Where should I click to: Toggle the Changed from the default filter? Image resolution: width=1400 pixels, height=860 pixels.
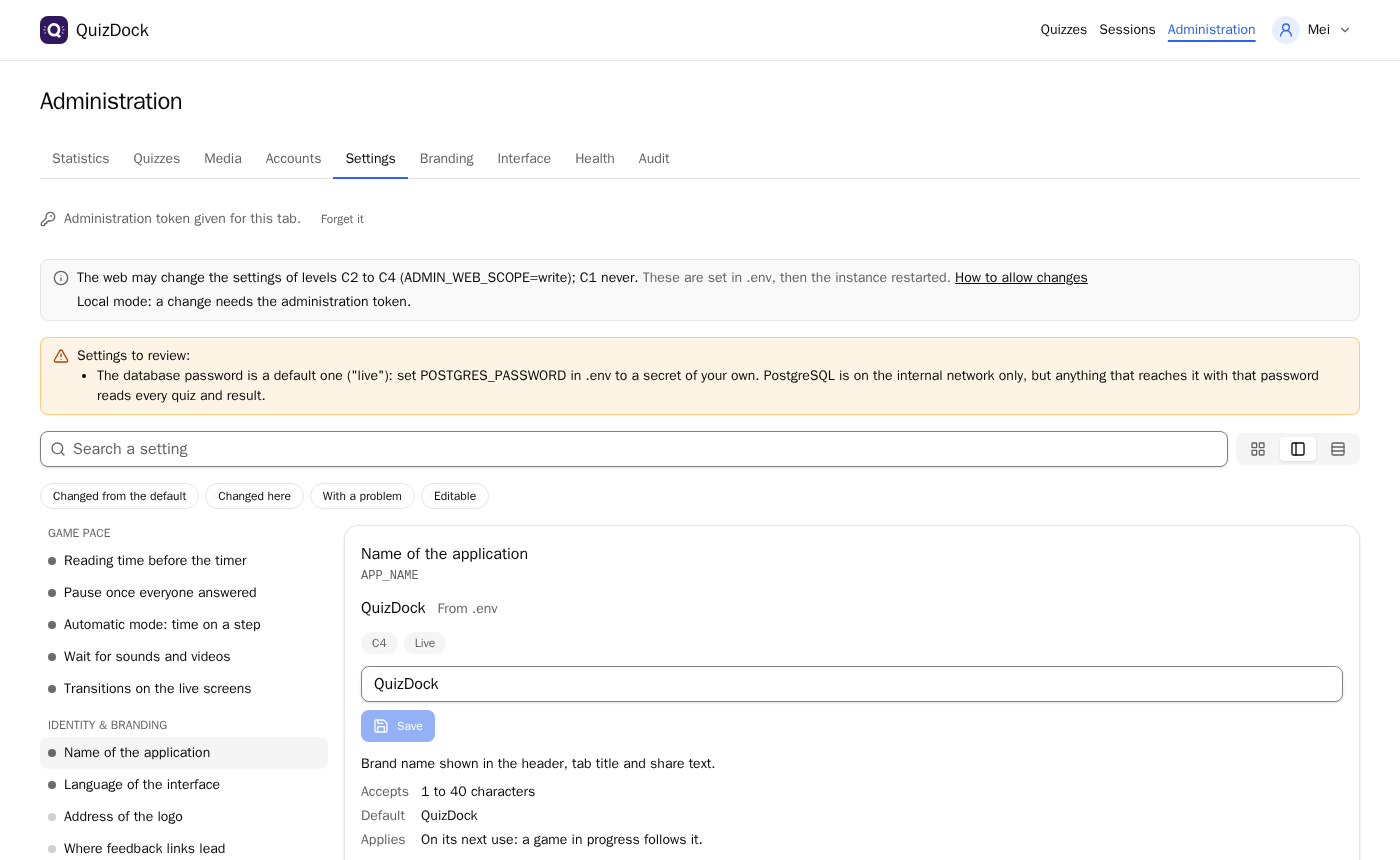tap(119, 496)
